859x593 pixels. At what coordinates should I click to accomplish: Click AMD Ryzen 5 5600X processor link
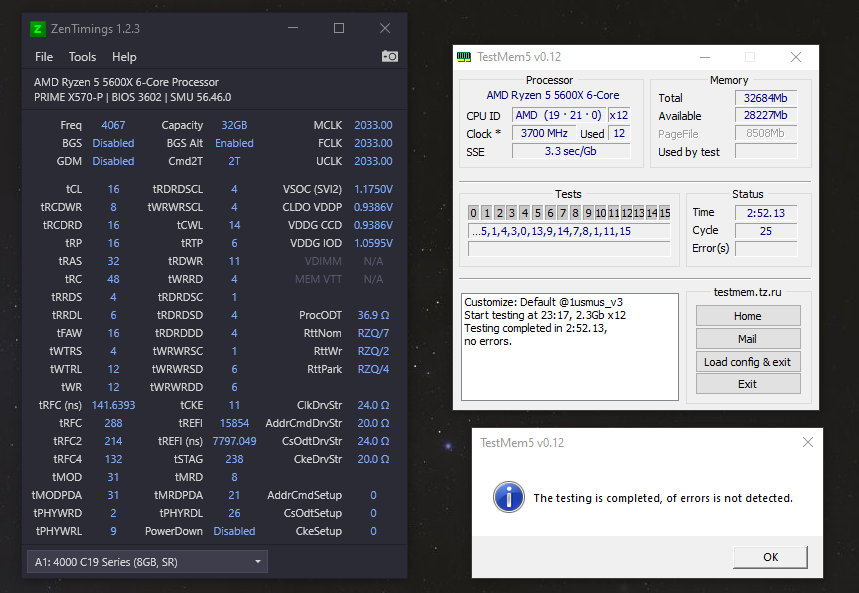coord(553,95)
